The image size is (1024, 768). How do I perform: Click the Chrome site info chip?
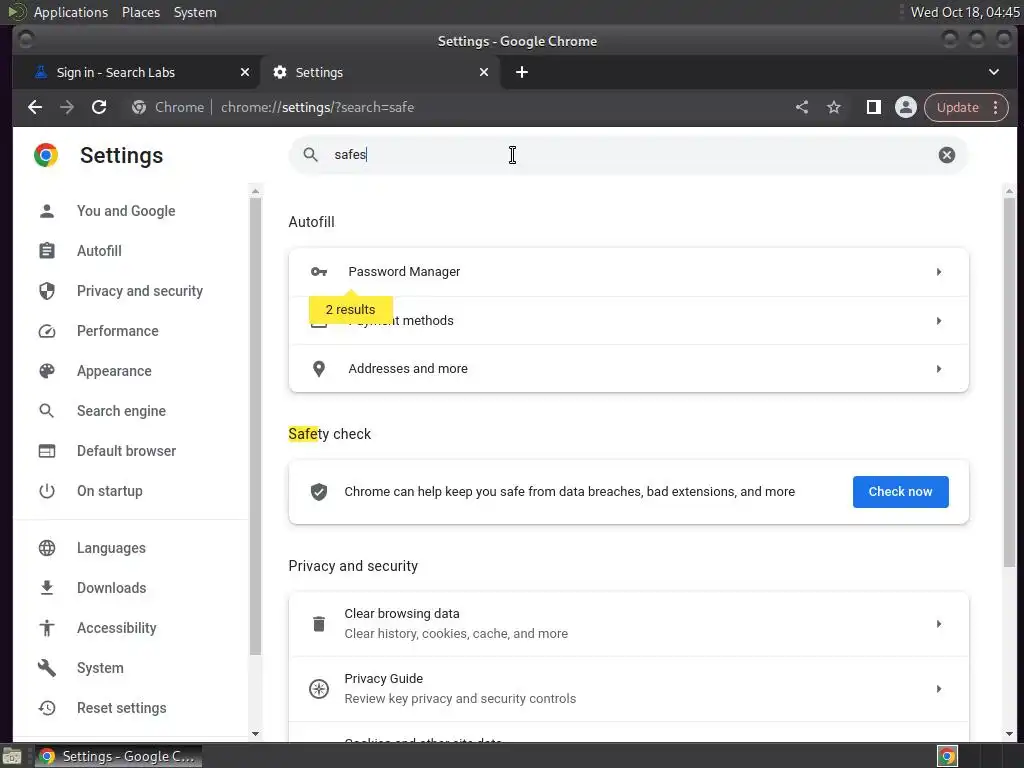pyautogui.click(x=168, y=107)
